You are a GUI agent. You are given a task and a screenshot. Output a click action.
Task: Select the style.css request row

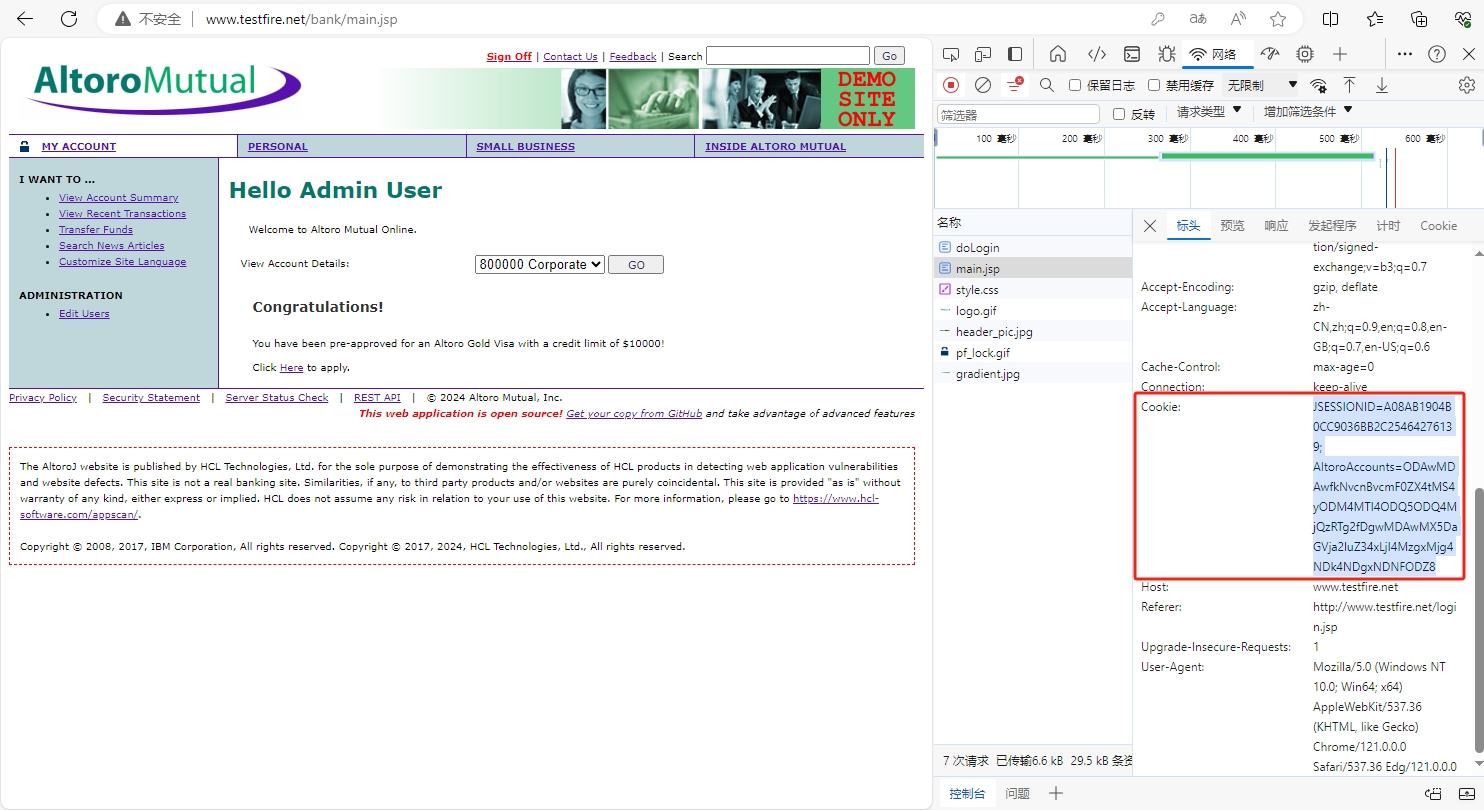pos(1034,290)
